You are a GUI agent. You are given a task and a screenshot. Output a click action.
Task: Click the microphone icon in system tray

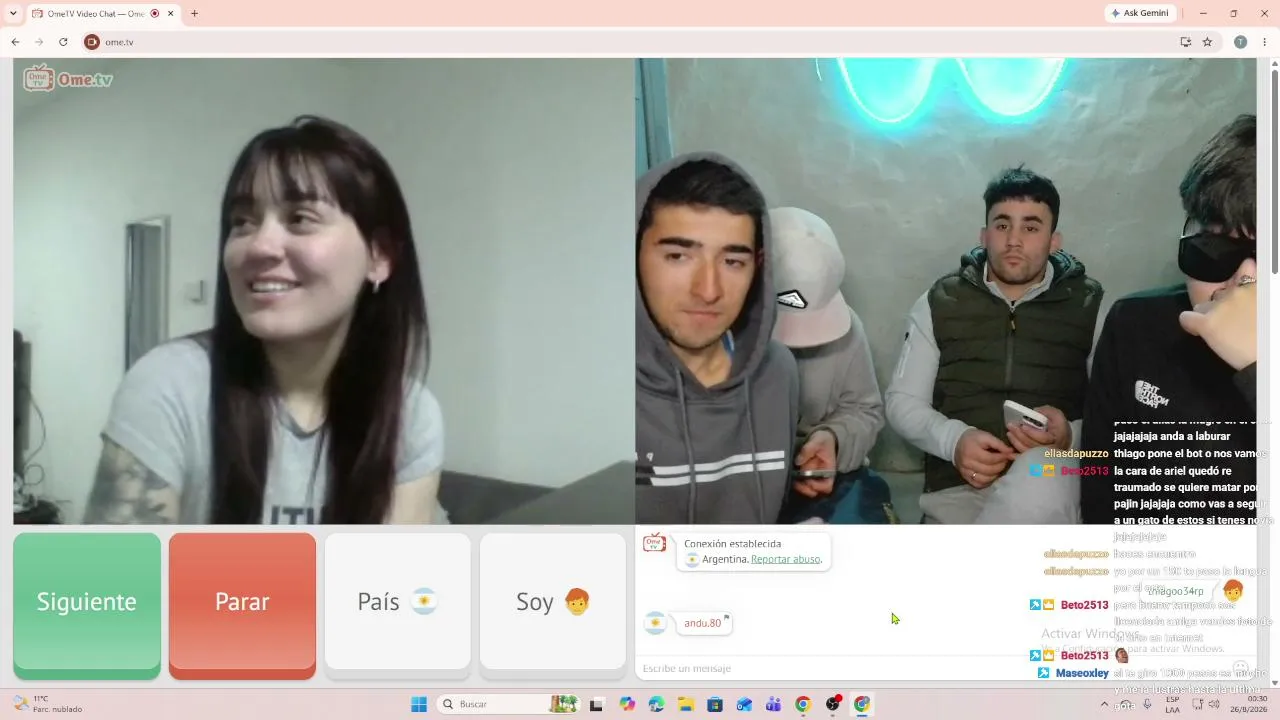click(x=1147, y=704)
